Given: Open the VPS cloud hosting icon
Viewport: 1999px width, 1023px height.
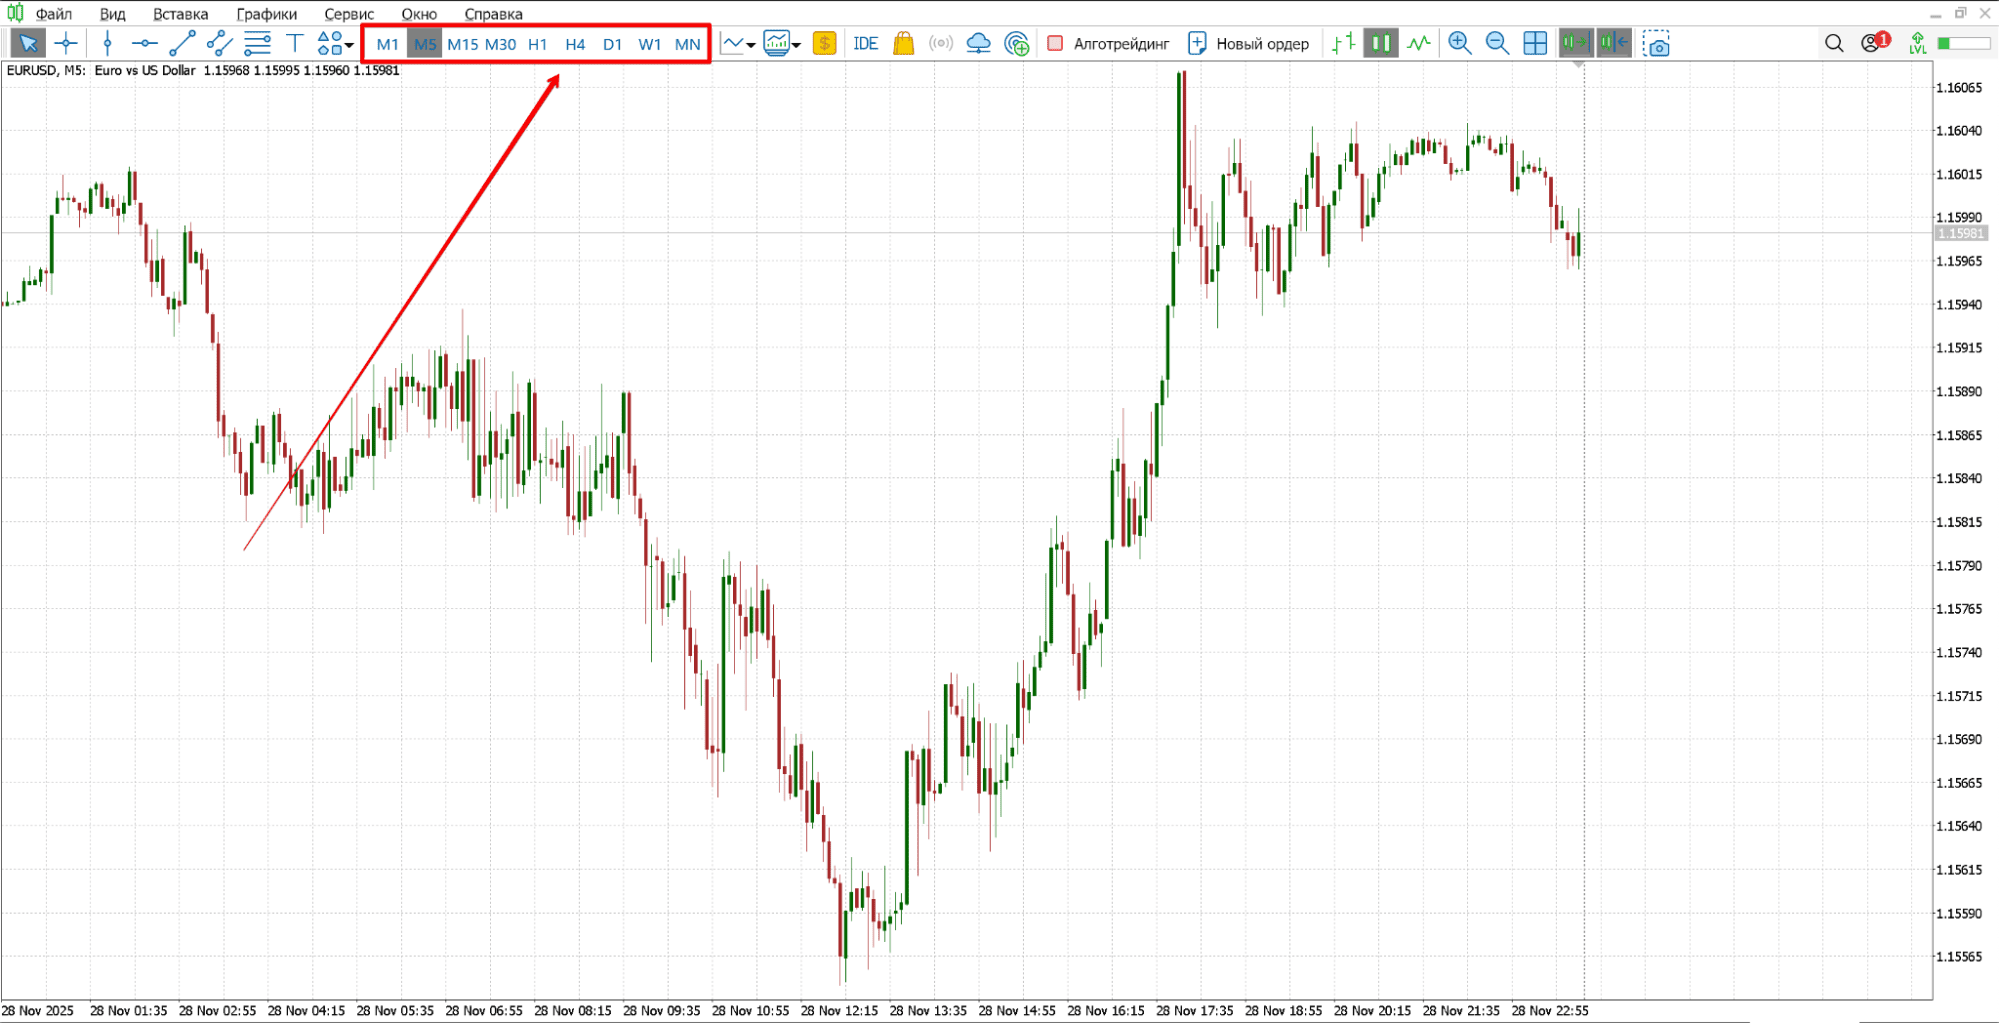Looking at the screenshot, I should (x=979, y=43).
